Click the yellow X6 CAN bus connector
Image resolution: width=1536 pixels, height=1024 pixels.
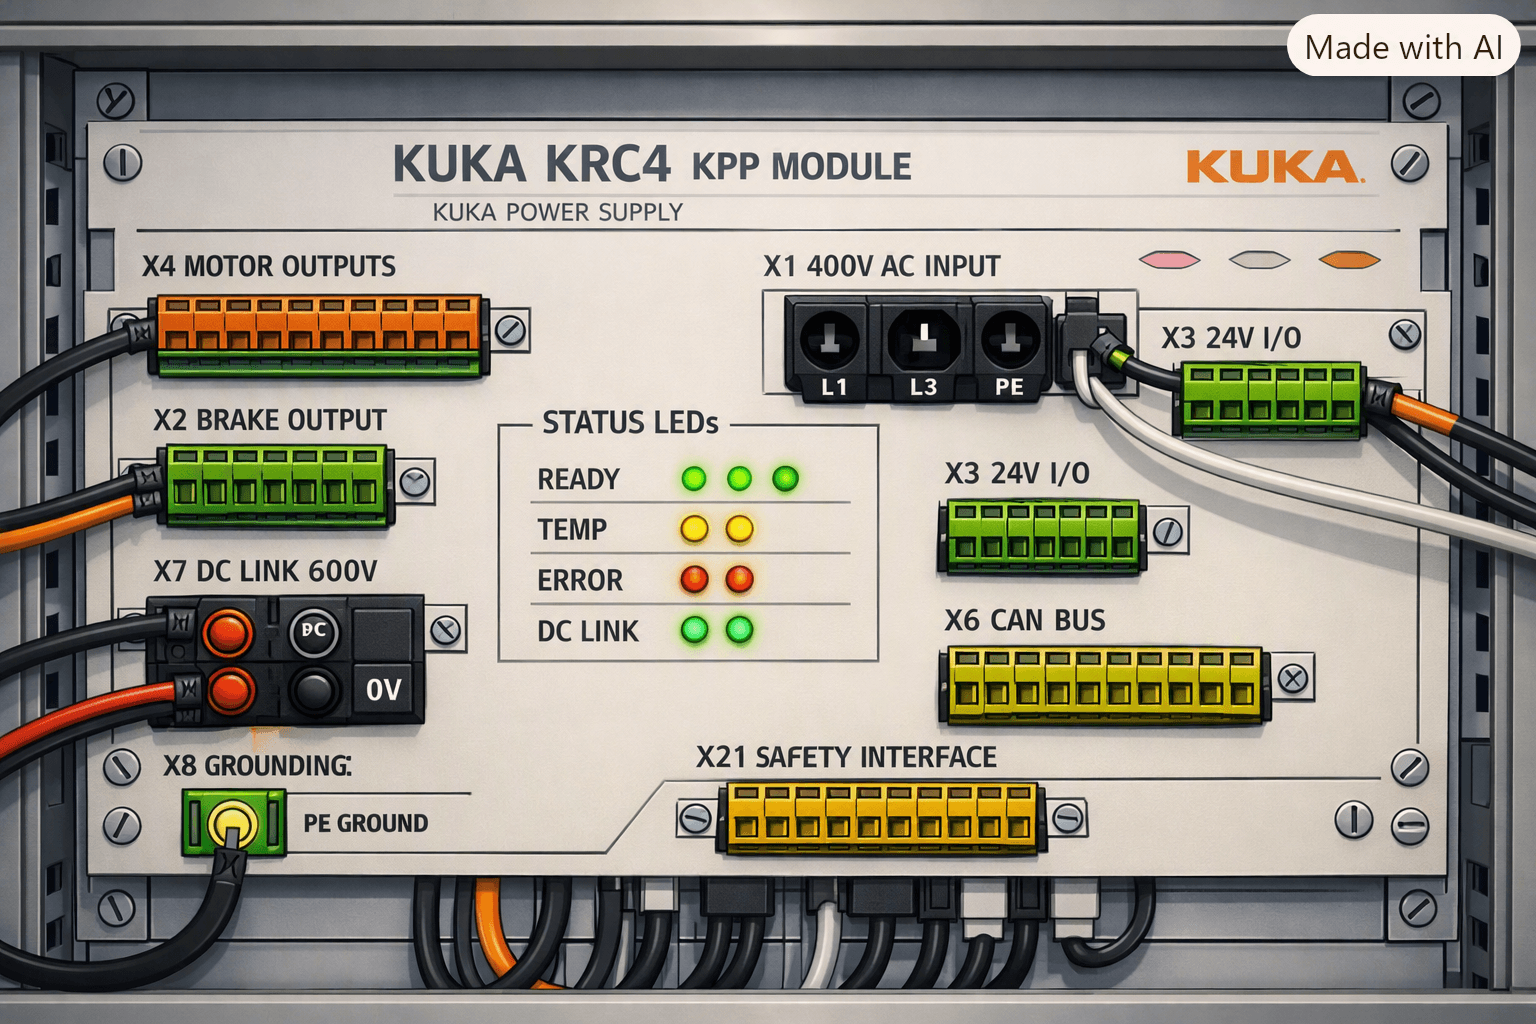(1105, 685)
